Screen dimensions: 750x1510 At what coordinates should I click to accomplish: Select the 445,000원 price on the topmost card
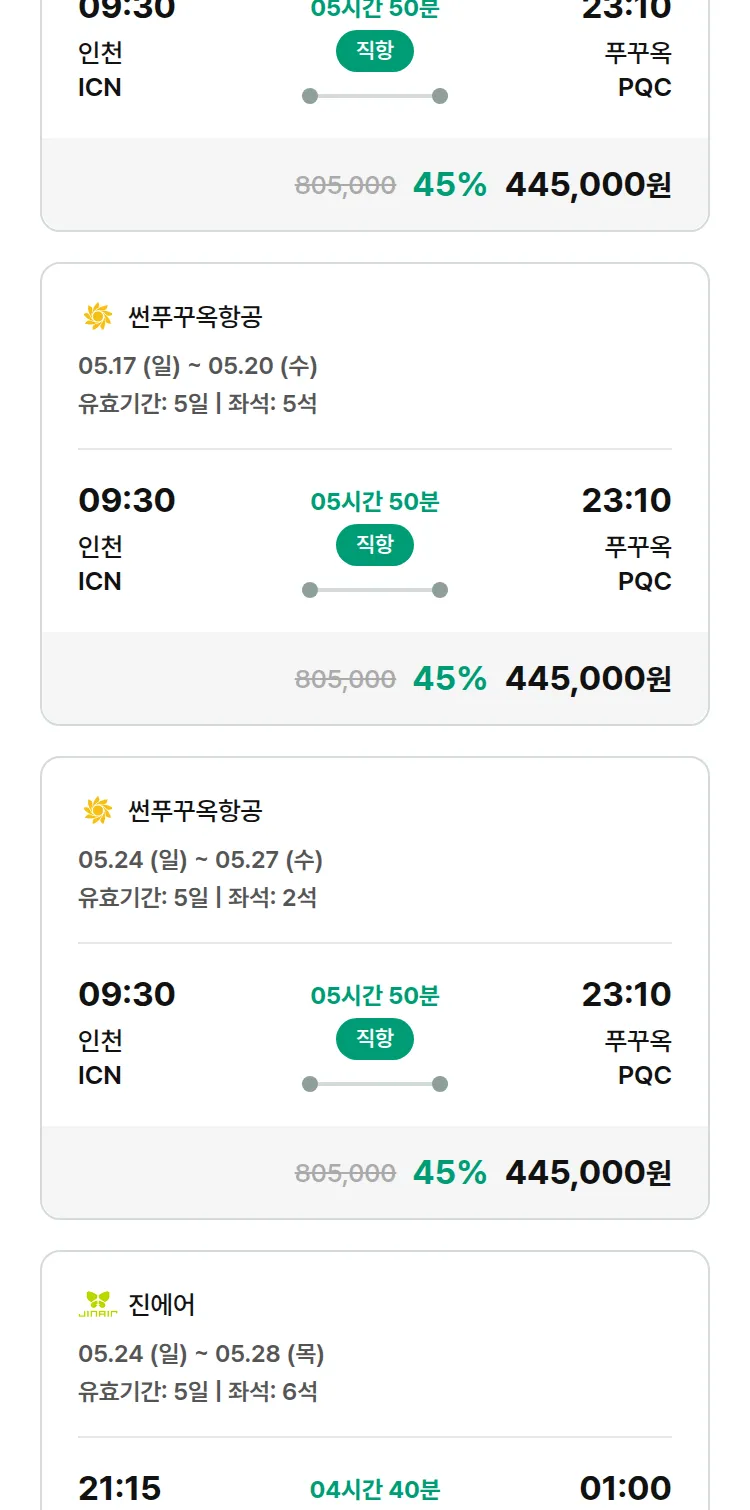(x=588, y=185)
